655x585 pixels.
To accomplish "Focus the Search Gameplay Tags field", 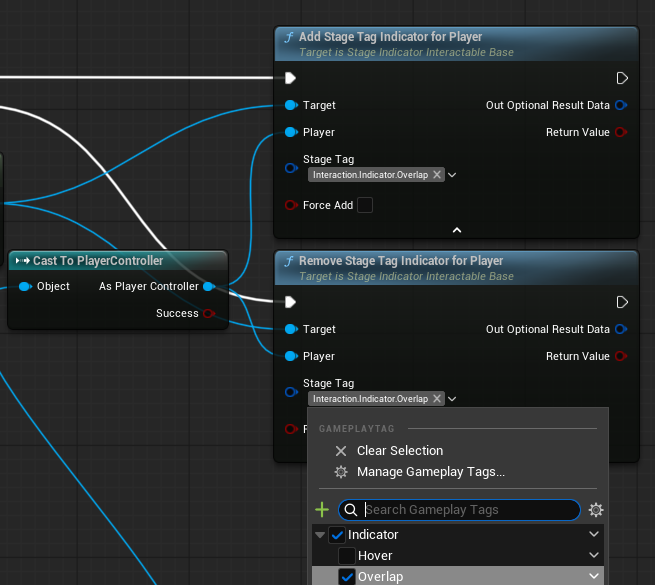I will 459,510.
